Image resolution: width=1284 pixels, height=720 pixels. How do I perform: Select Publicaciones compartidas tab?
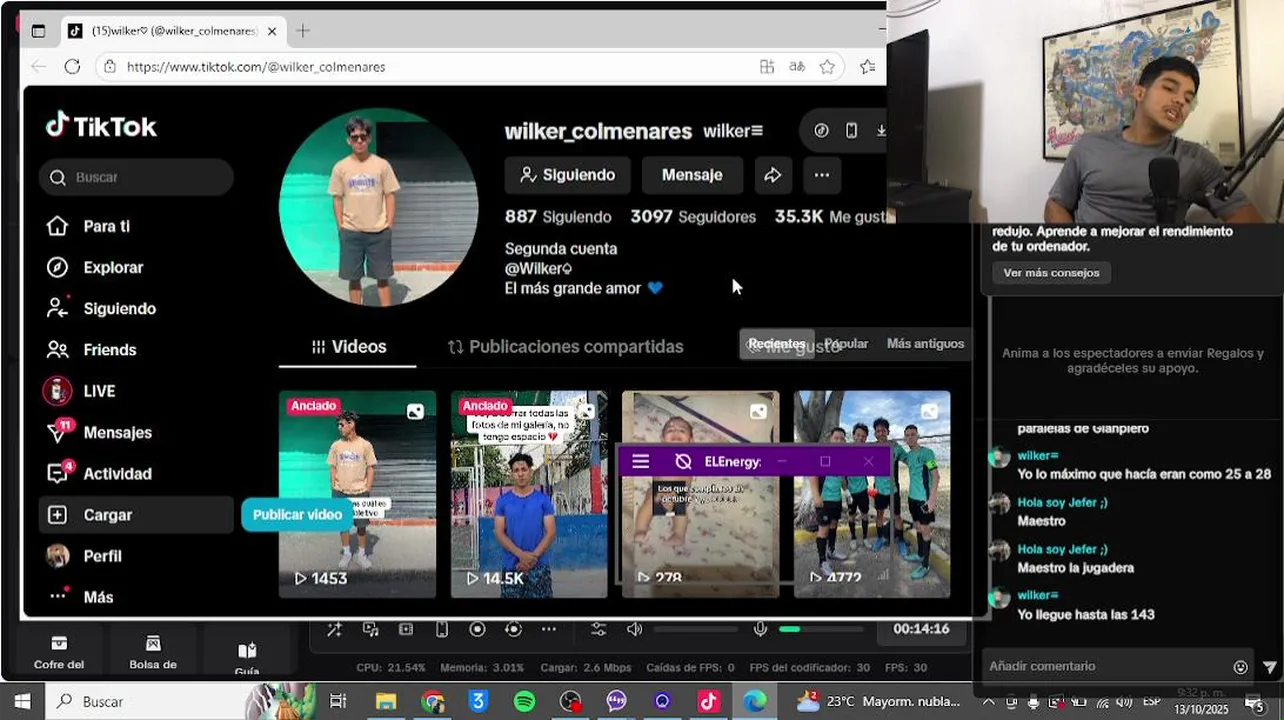pos(565,346)
